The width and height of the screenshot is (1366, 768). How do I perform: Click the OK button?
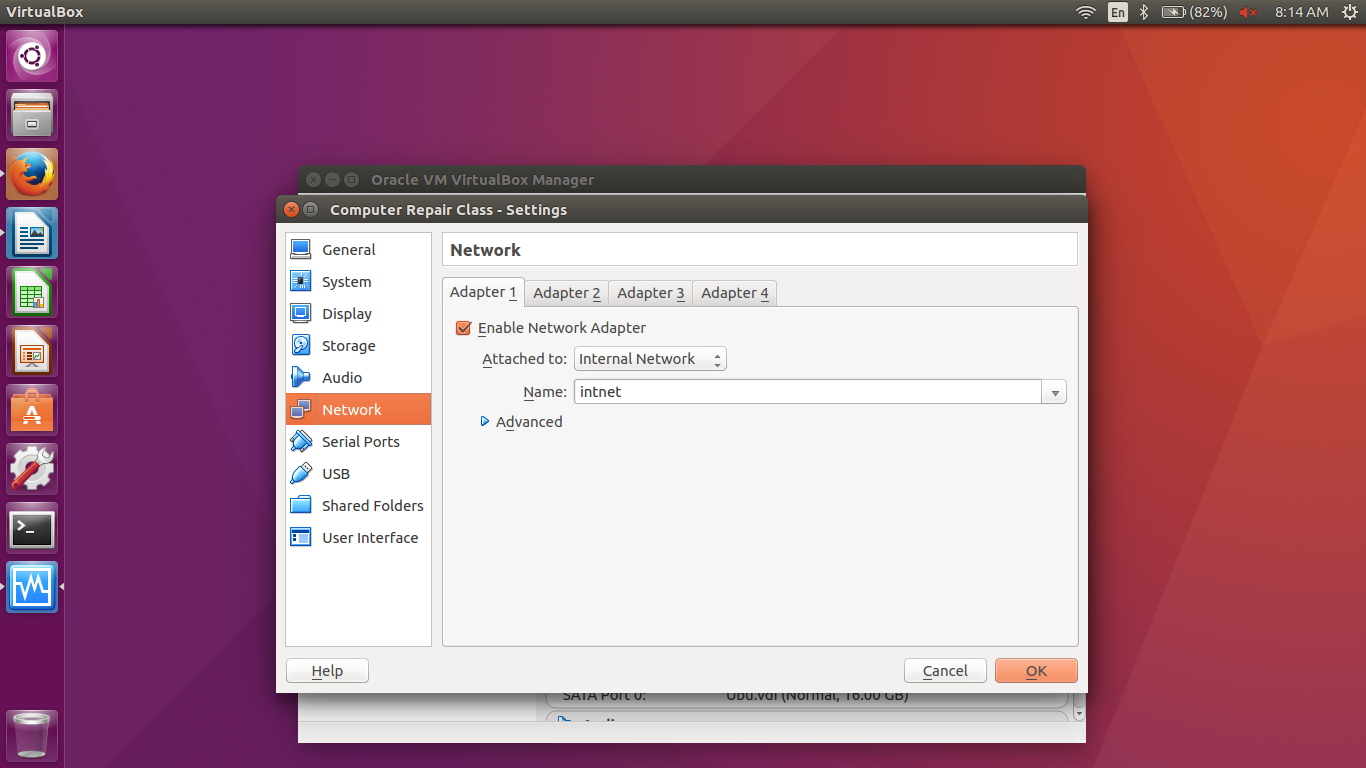1036,671
